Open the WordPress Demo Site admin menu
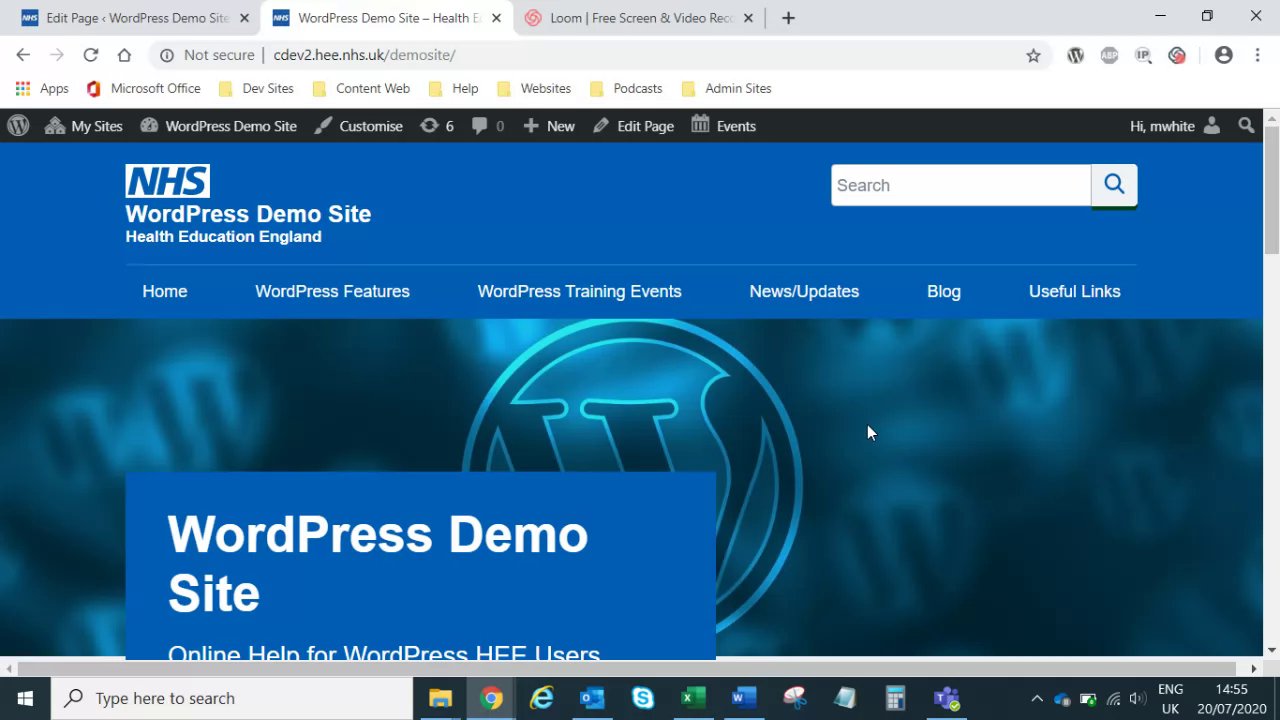Image resolution: width=1280 pixels, height=720 pixels. tap(219, 126)
